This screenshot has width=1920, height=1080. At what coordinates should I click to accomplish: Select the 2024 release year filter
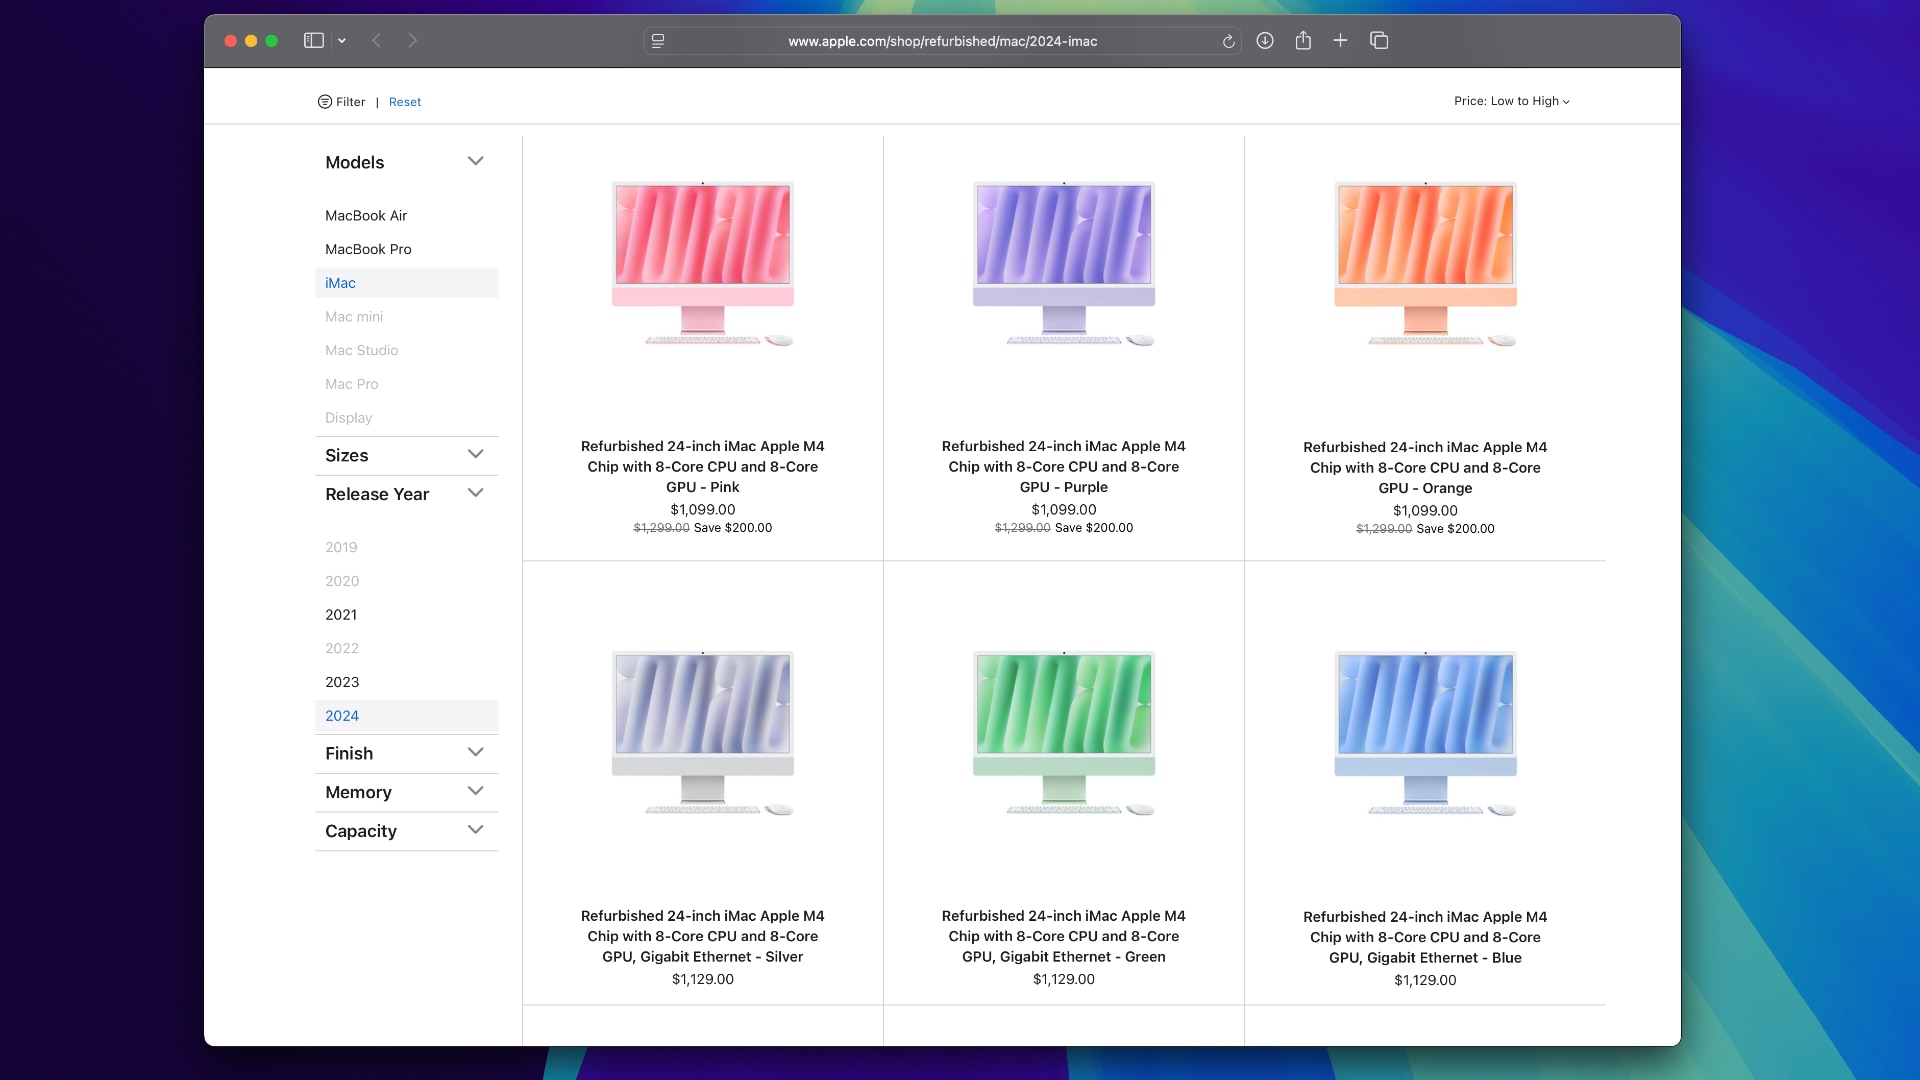tap(406, 716)
